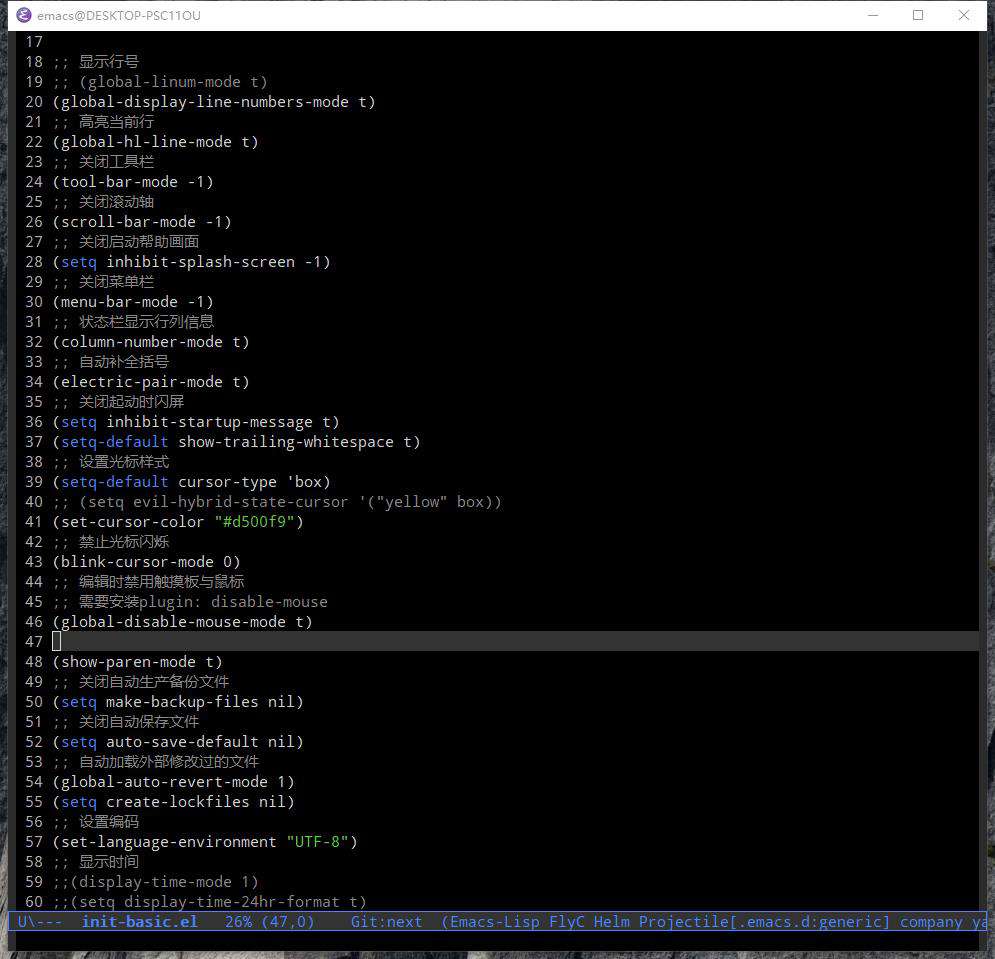Click the commented display-time-24hr-format line

209,902
